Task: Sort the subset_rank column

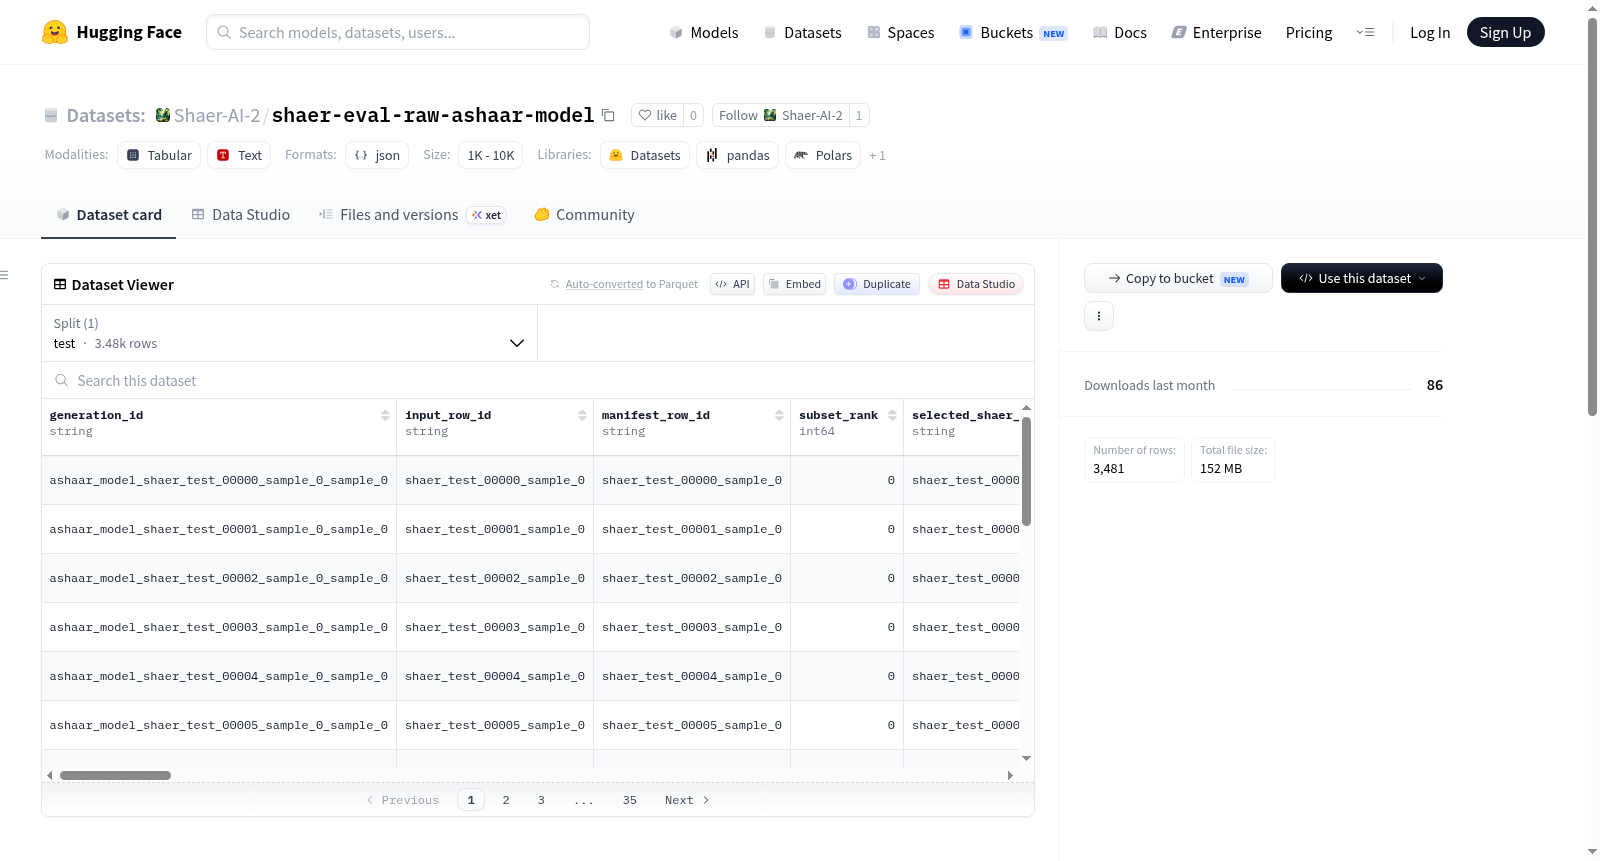Action: click(x=892, y=415)
